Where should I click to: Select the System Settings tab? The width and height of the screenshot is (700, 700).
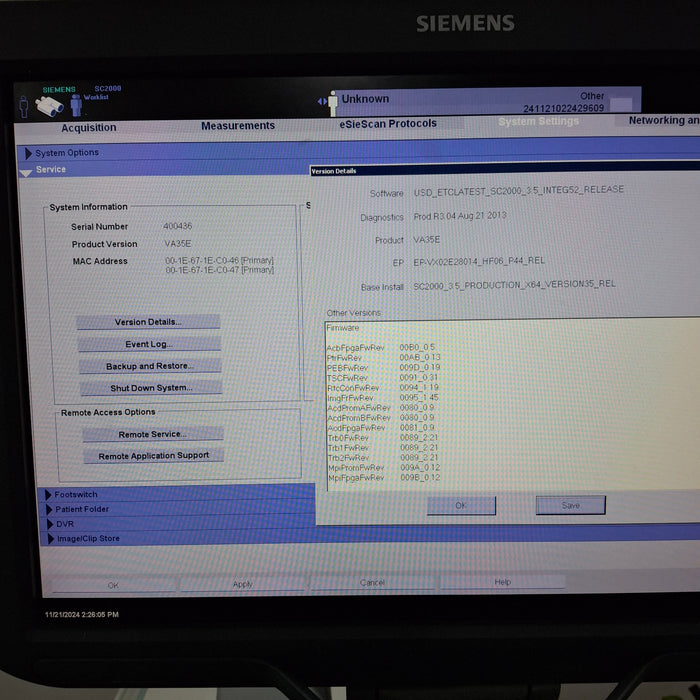[x=538, y=121]
